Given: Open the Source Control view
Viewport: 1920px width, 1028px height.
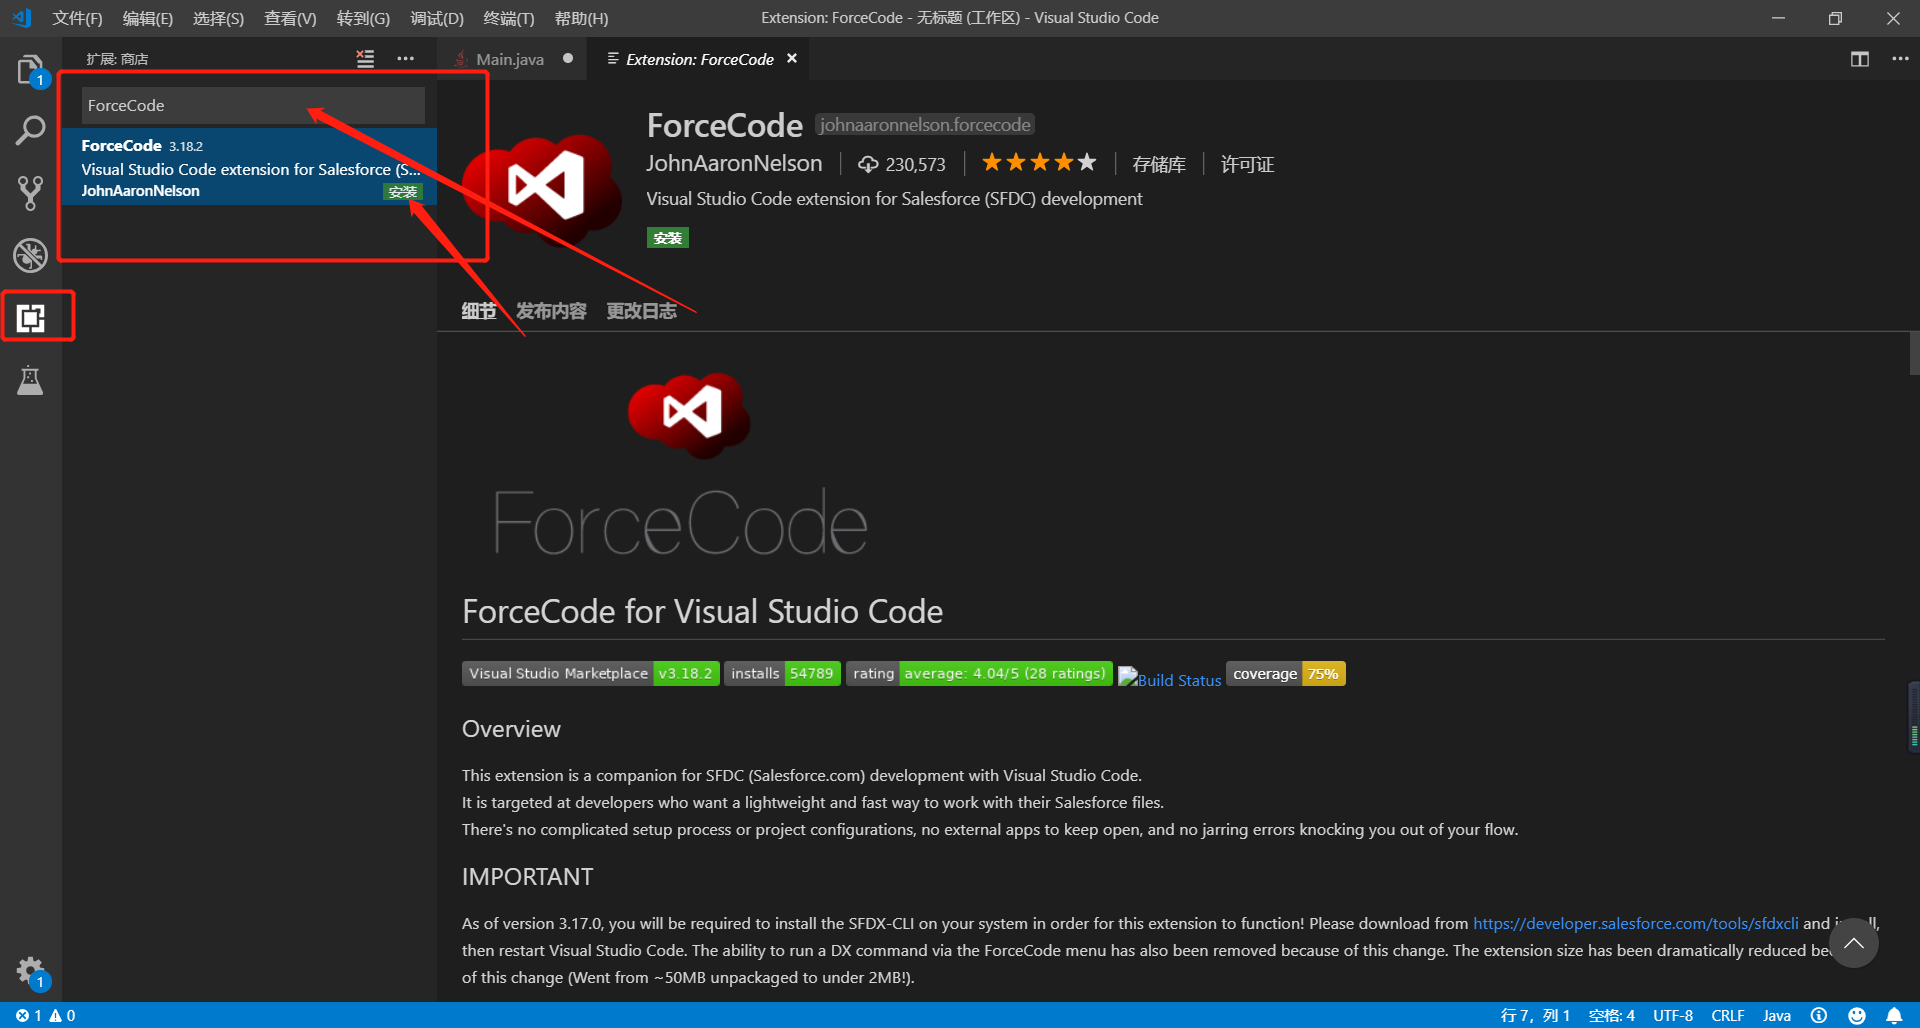Looking at the screenshot, I should pos(31,192).
